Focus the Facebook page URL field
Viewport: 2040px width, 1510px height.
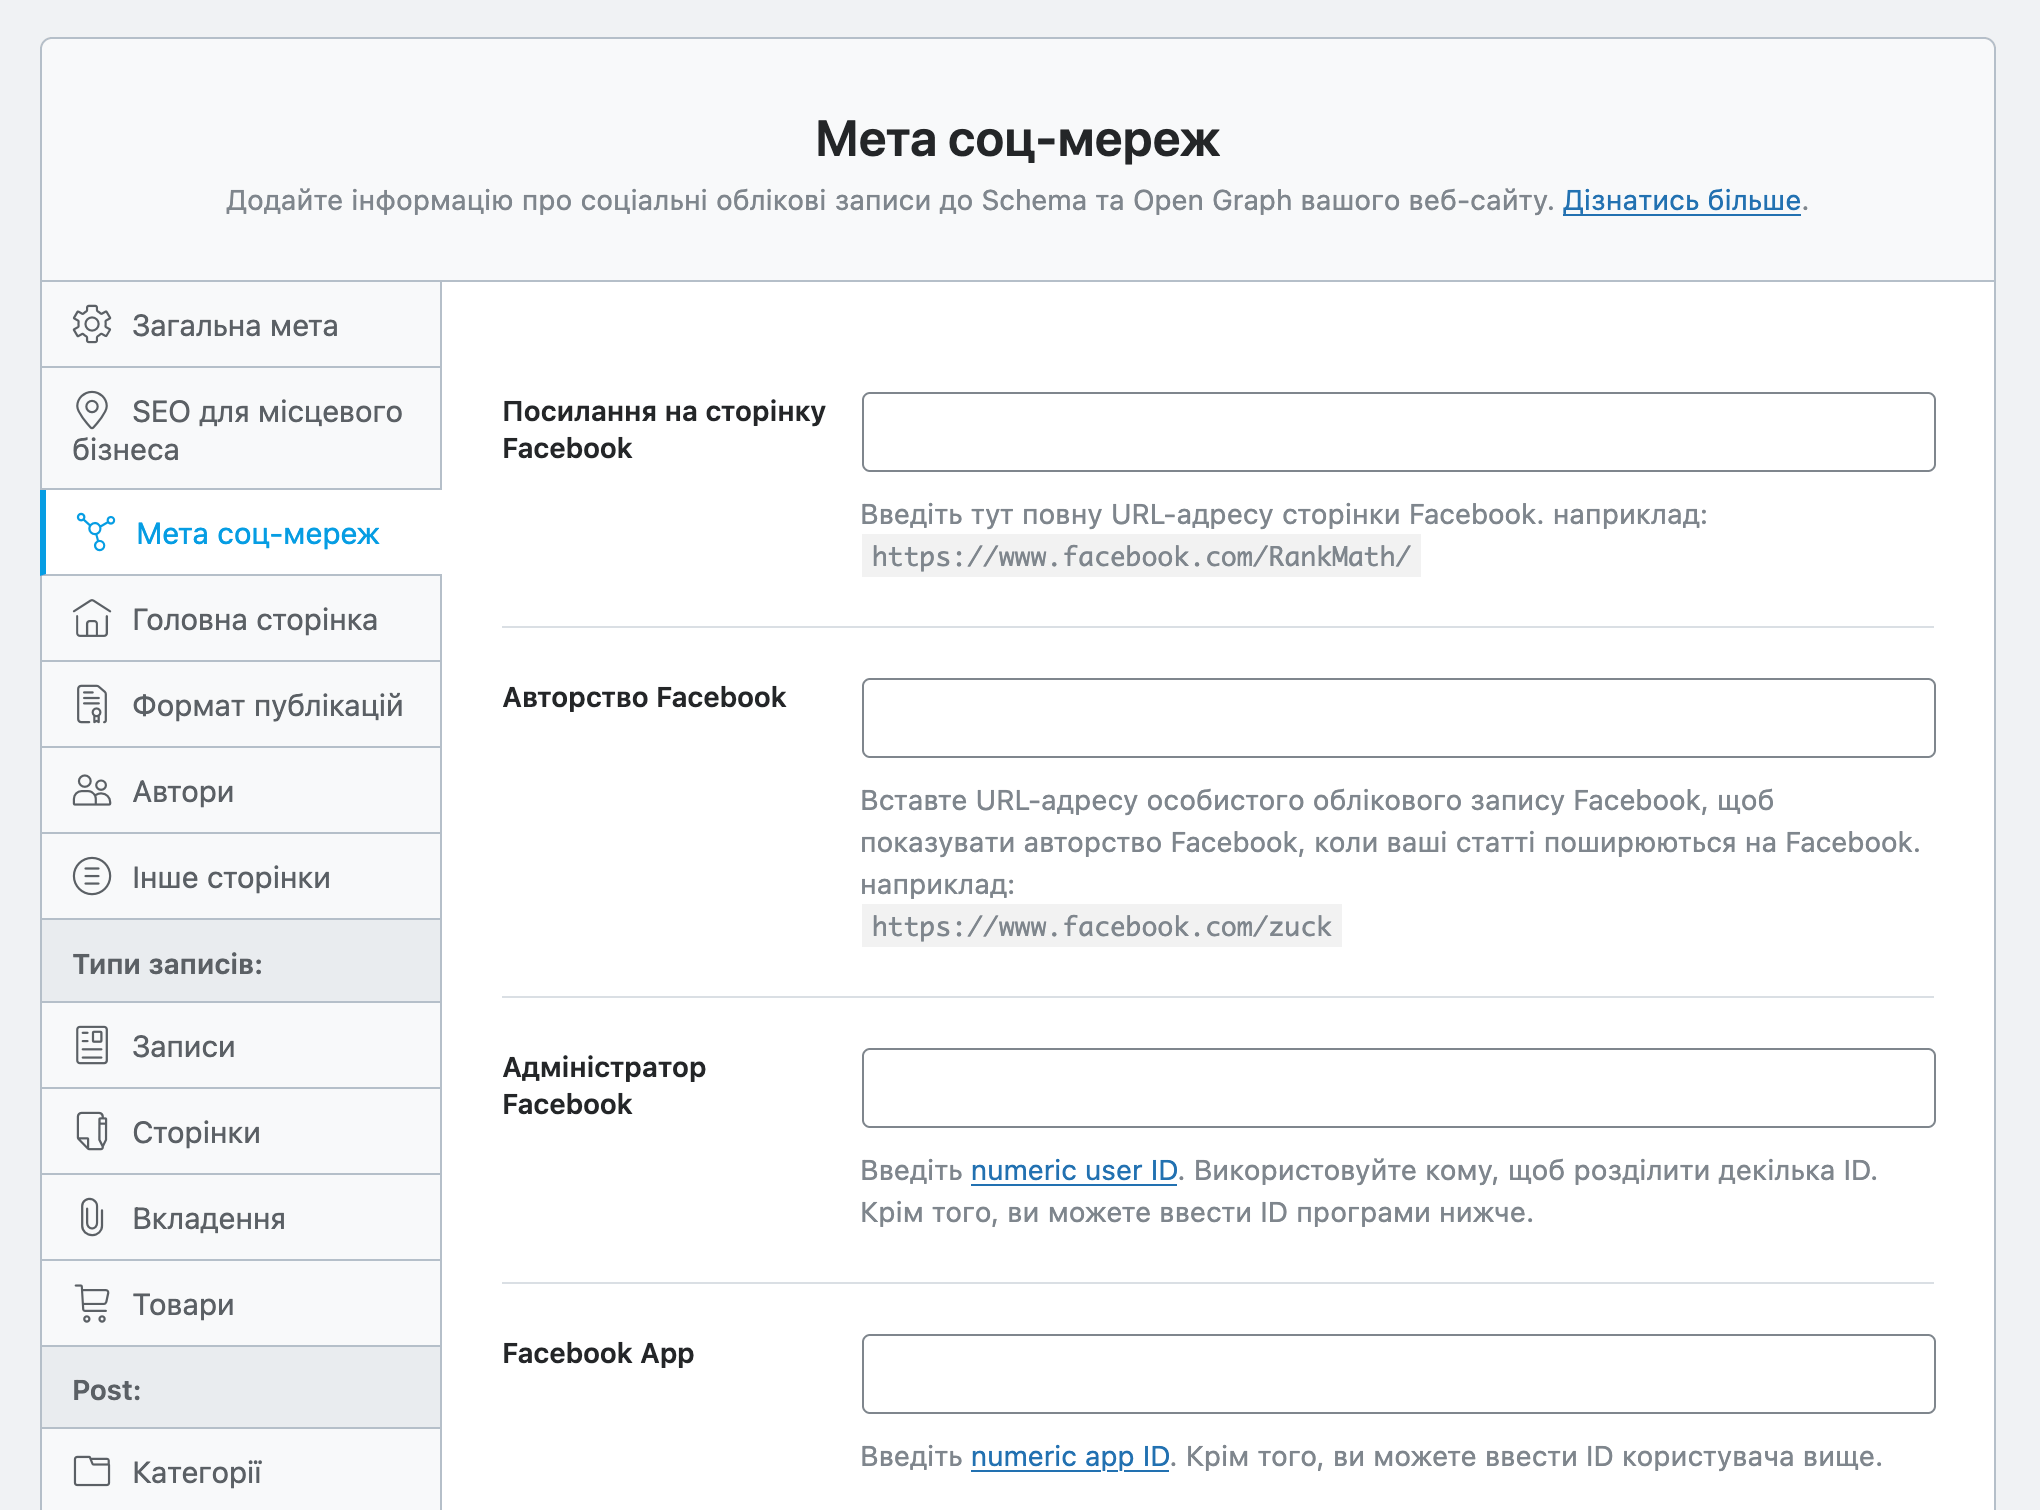click(1398, 432)
